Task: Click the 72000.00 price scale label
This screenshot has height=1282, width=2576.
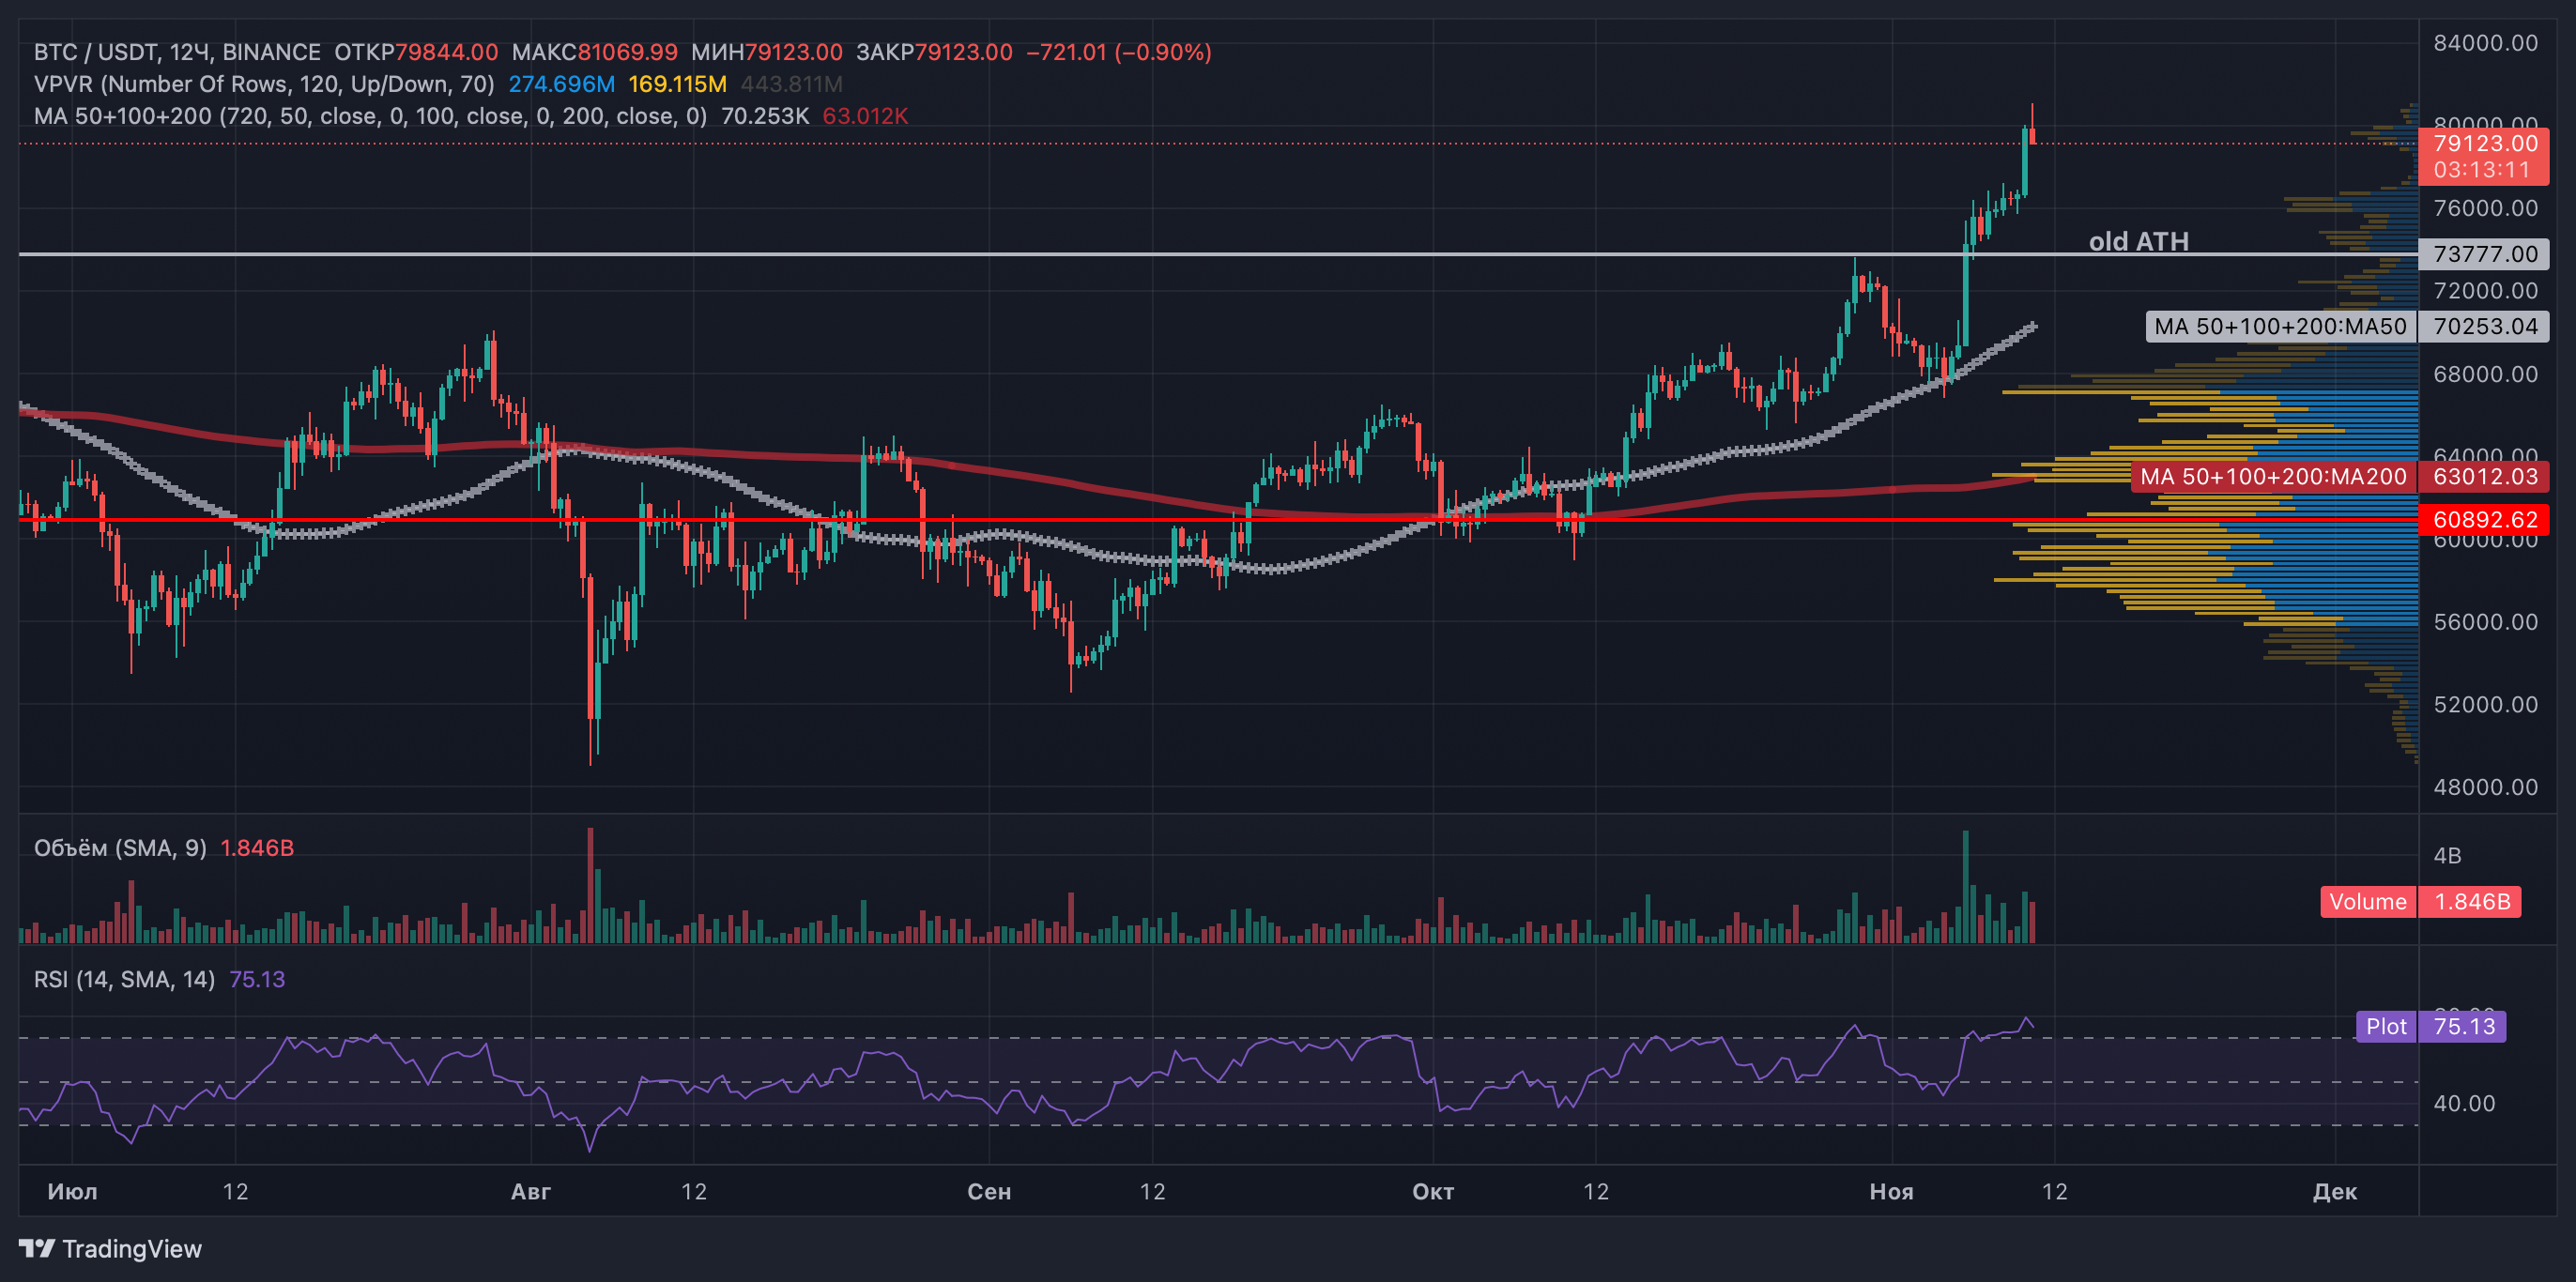Action: [x=2485, y=291]
